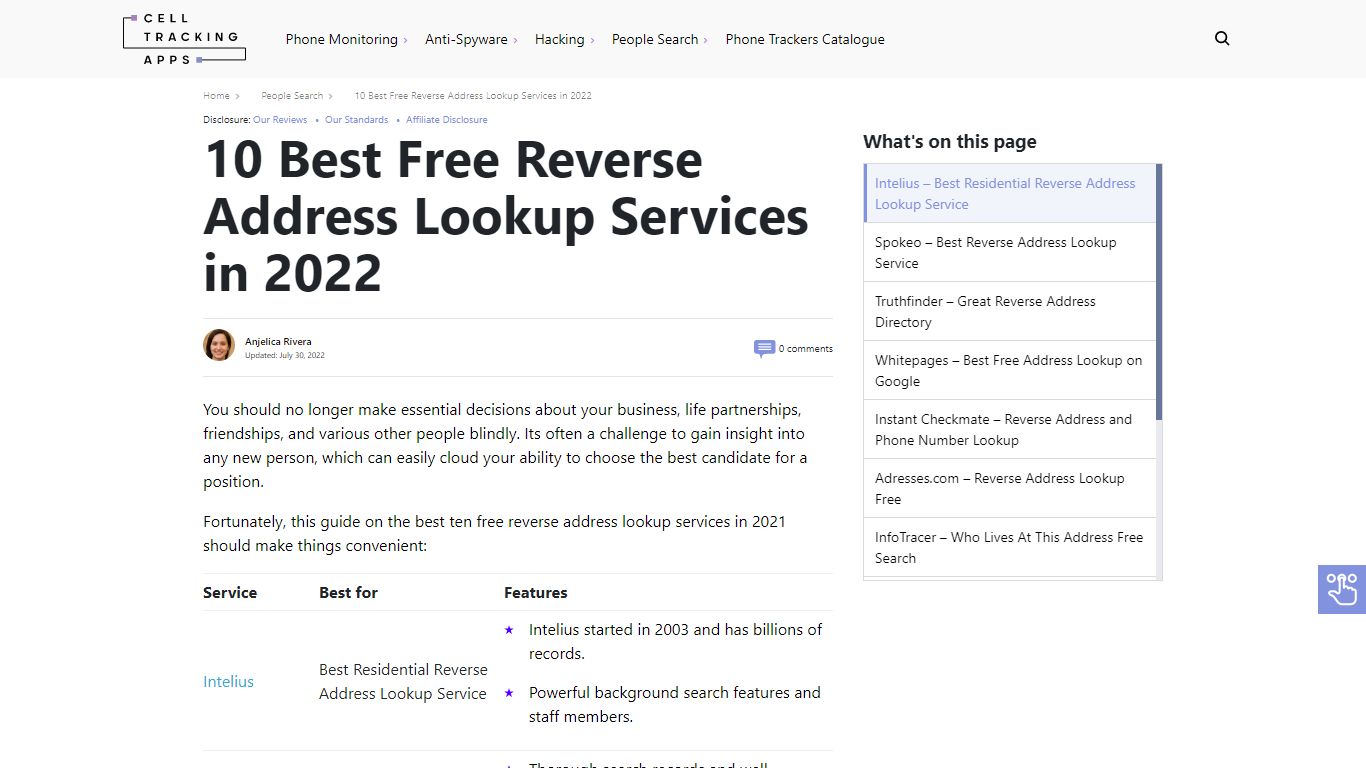Click the floating touch gesture widget icon
1366x768 pixels.
(1342, 589)
